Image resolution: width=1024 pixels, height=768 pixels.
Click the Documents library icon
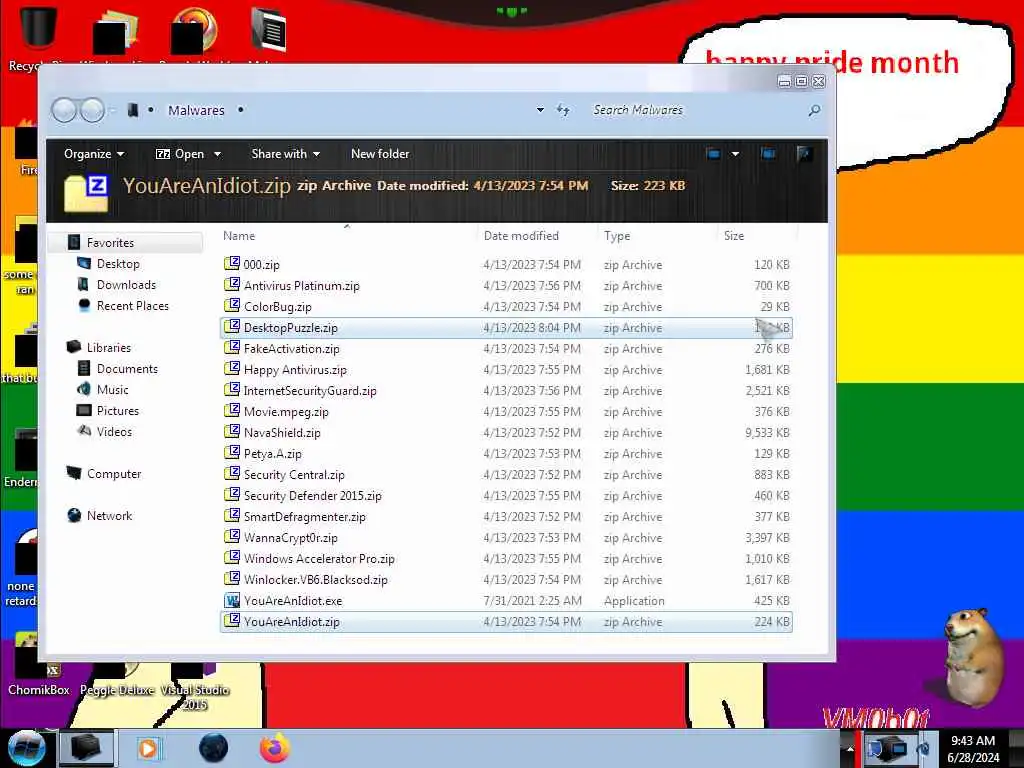coord(84,368)
